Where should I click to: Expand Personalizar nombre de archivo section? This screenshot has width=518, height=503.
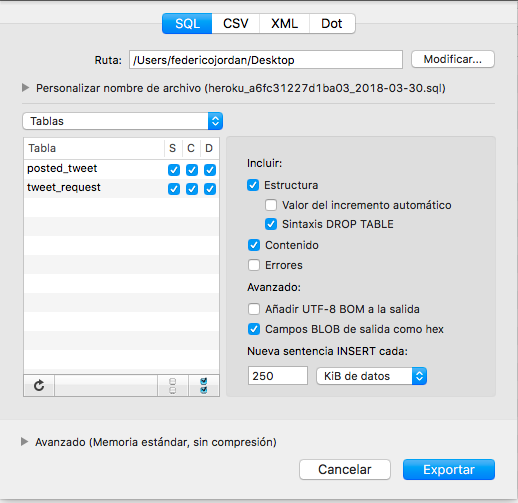25,88
